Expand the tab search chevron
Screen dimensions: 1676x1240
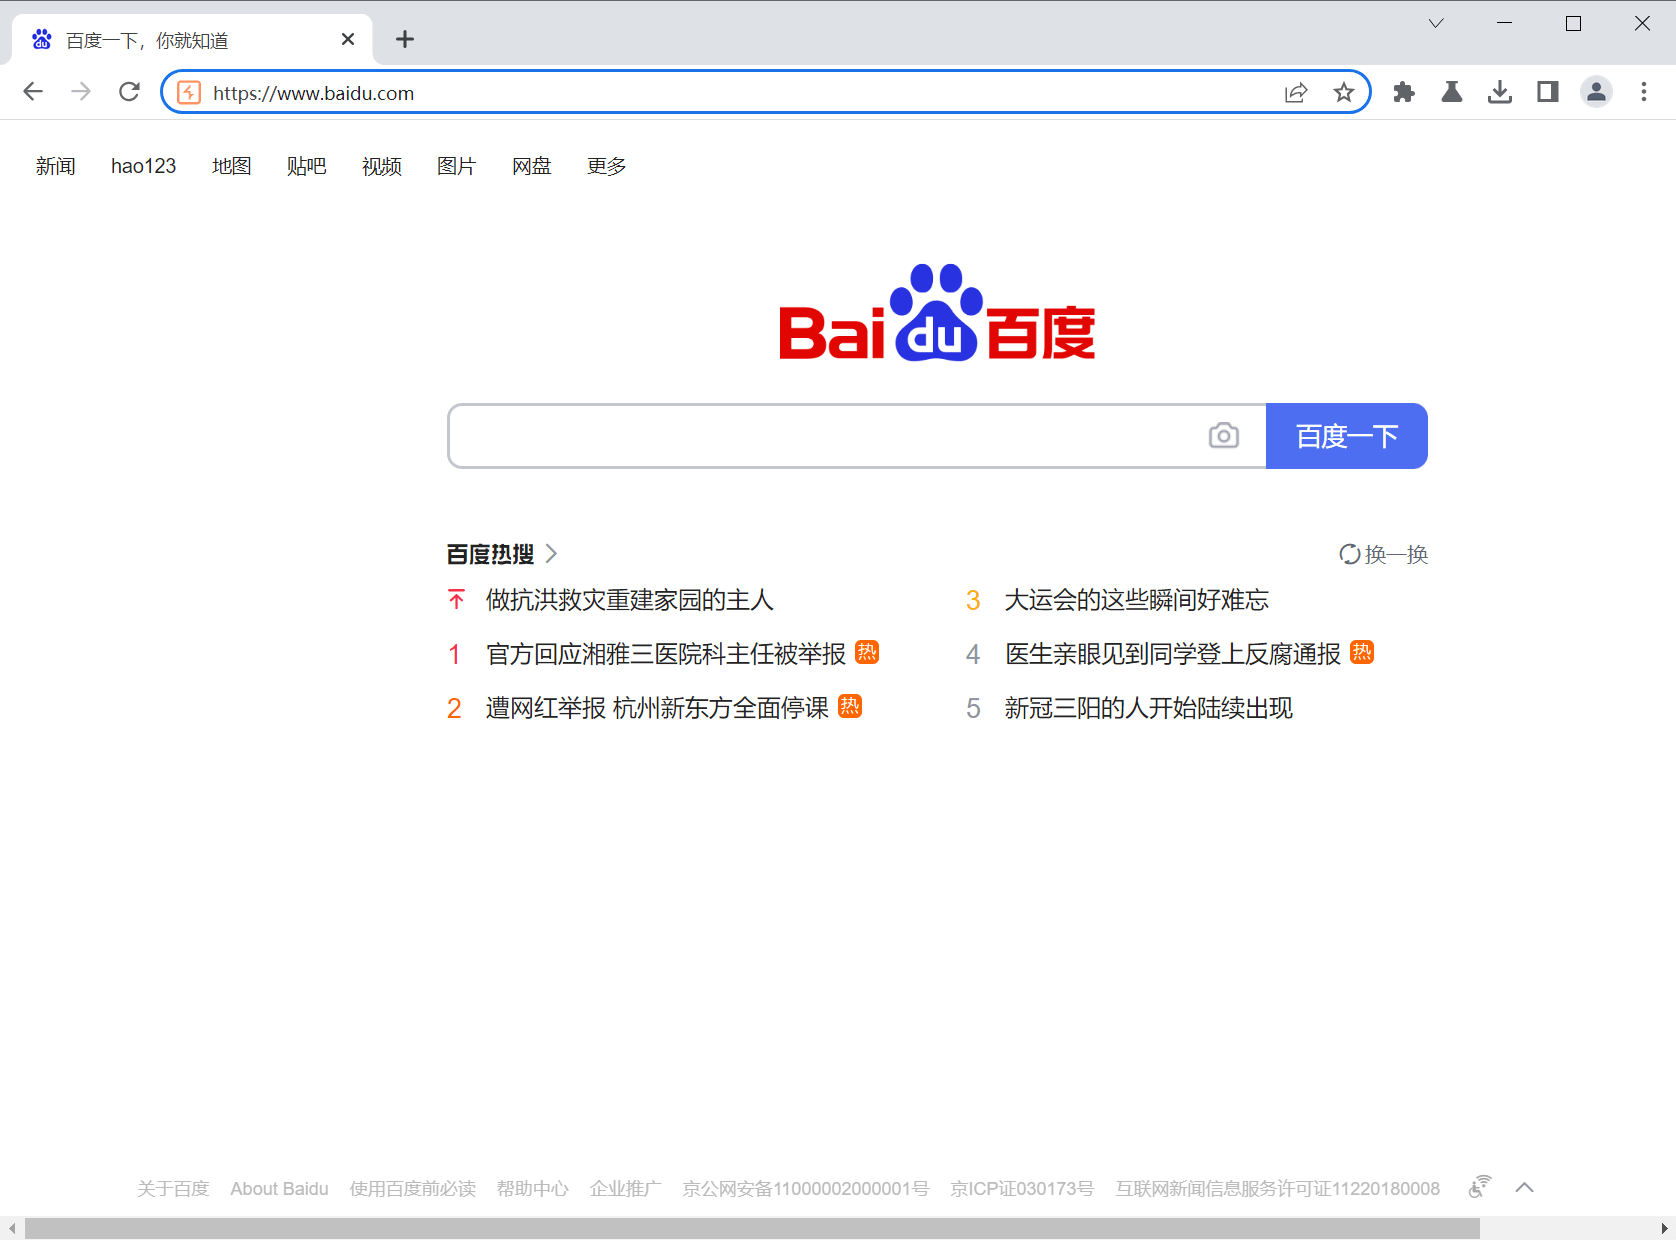pyautogui.click(x=1435, y=24)
